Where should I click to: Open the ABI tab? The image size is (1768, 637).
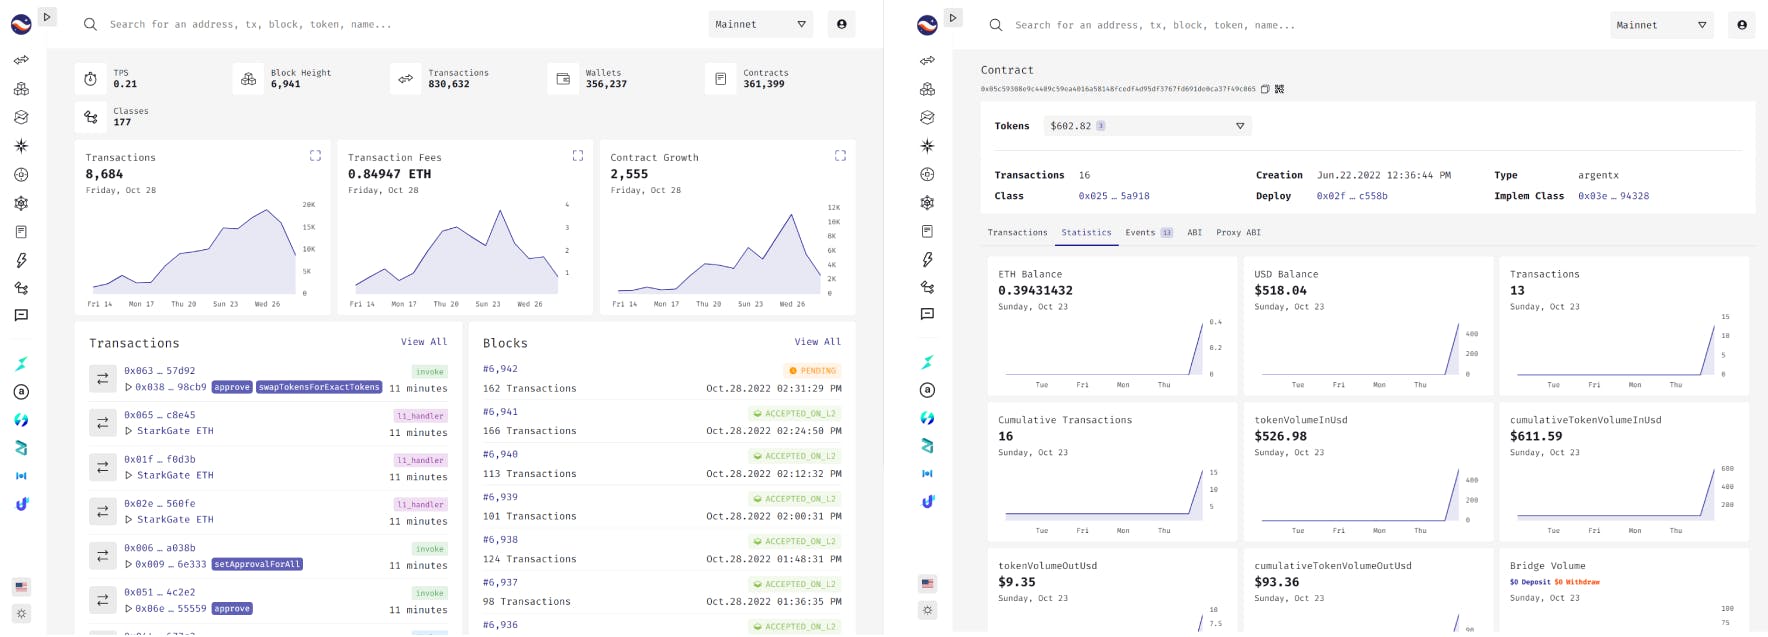tap(1194, 232)
